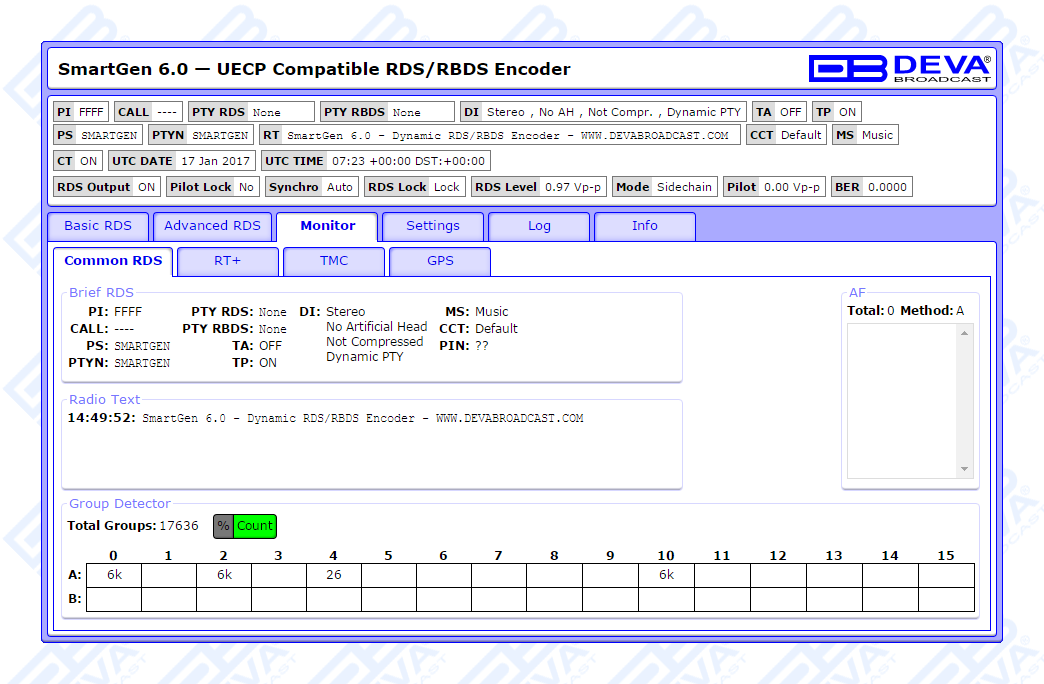Screen dimensions: 1044x684
Task: Switch group detector to percent mode
Action: (223, 526)
